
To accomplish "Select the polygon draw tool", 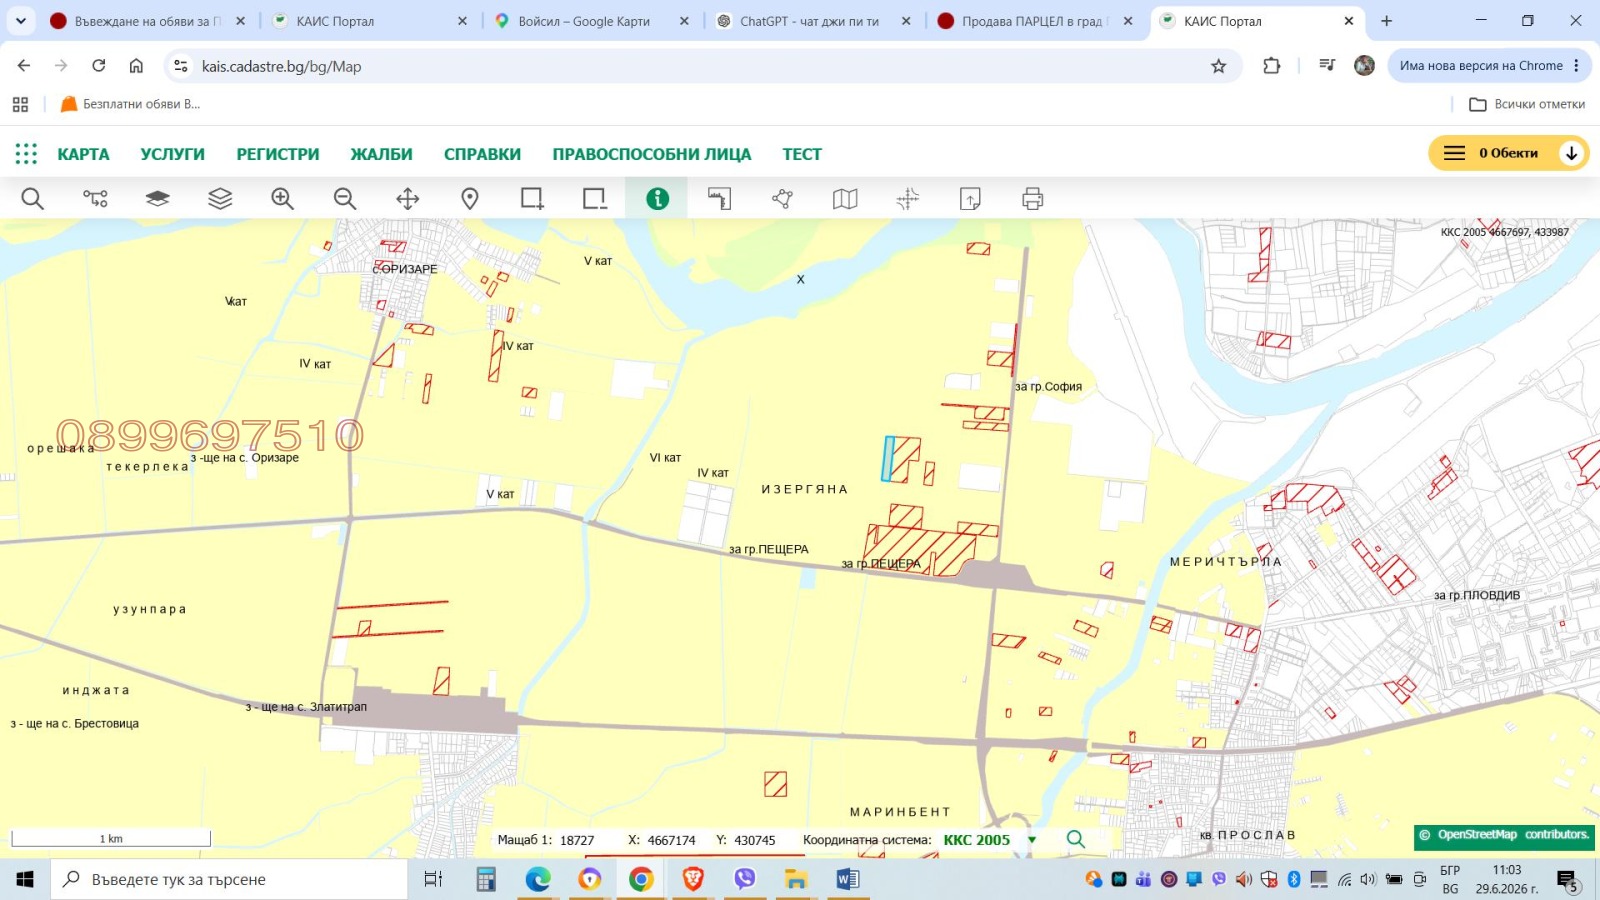I will coord(782,199).
